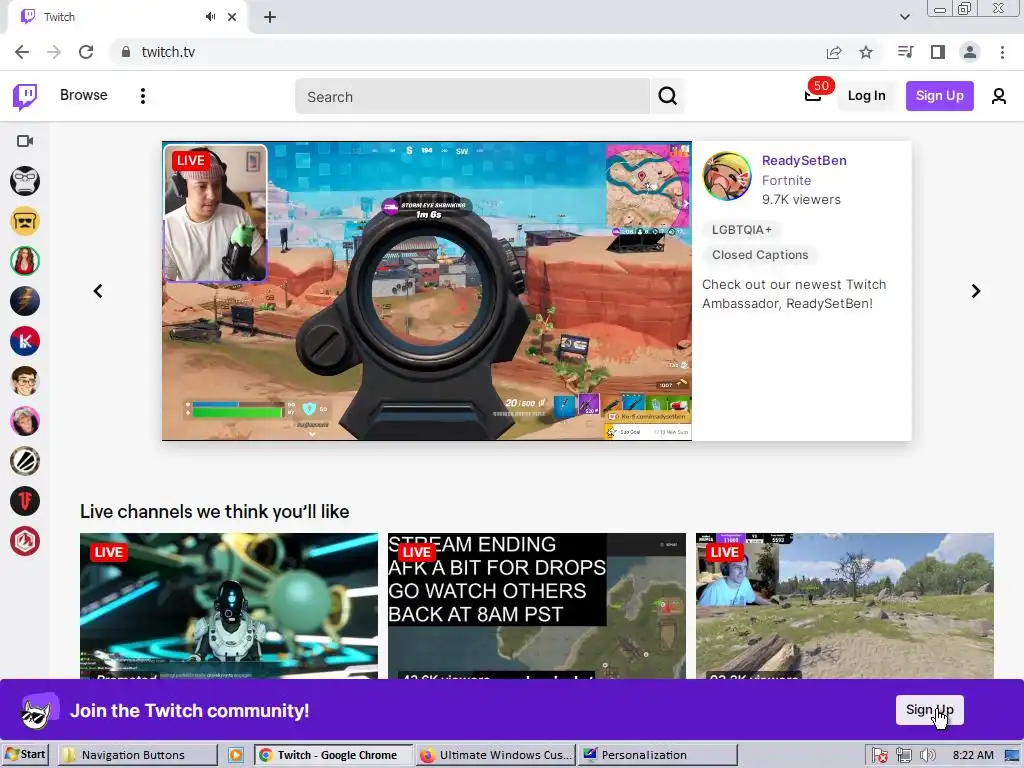Image resolution: width=1024 pixels, height=768 pixels.
Task: Open ReadySetBen's profile avatar
Action: (727, 176)
